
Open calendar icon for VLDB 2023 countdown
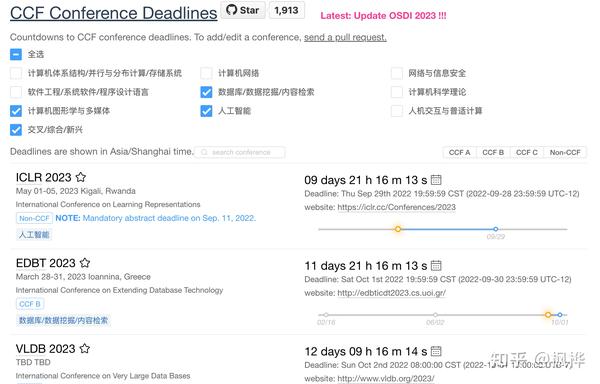(436, 351)
